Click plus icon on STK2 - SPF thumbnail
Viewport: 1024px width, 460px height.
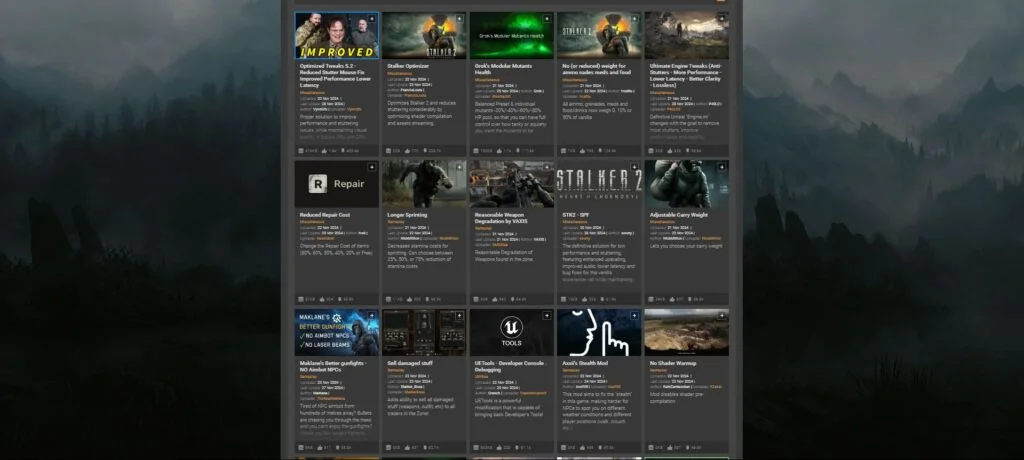point(634,167)
